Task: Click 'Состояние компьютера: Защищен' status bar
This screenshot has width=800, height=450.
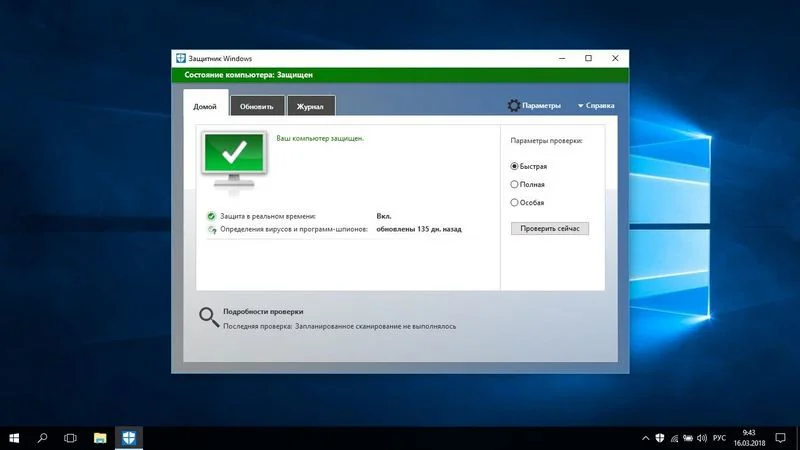Action: [x=400, y=75]
